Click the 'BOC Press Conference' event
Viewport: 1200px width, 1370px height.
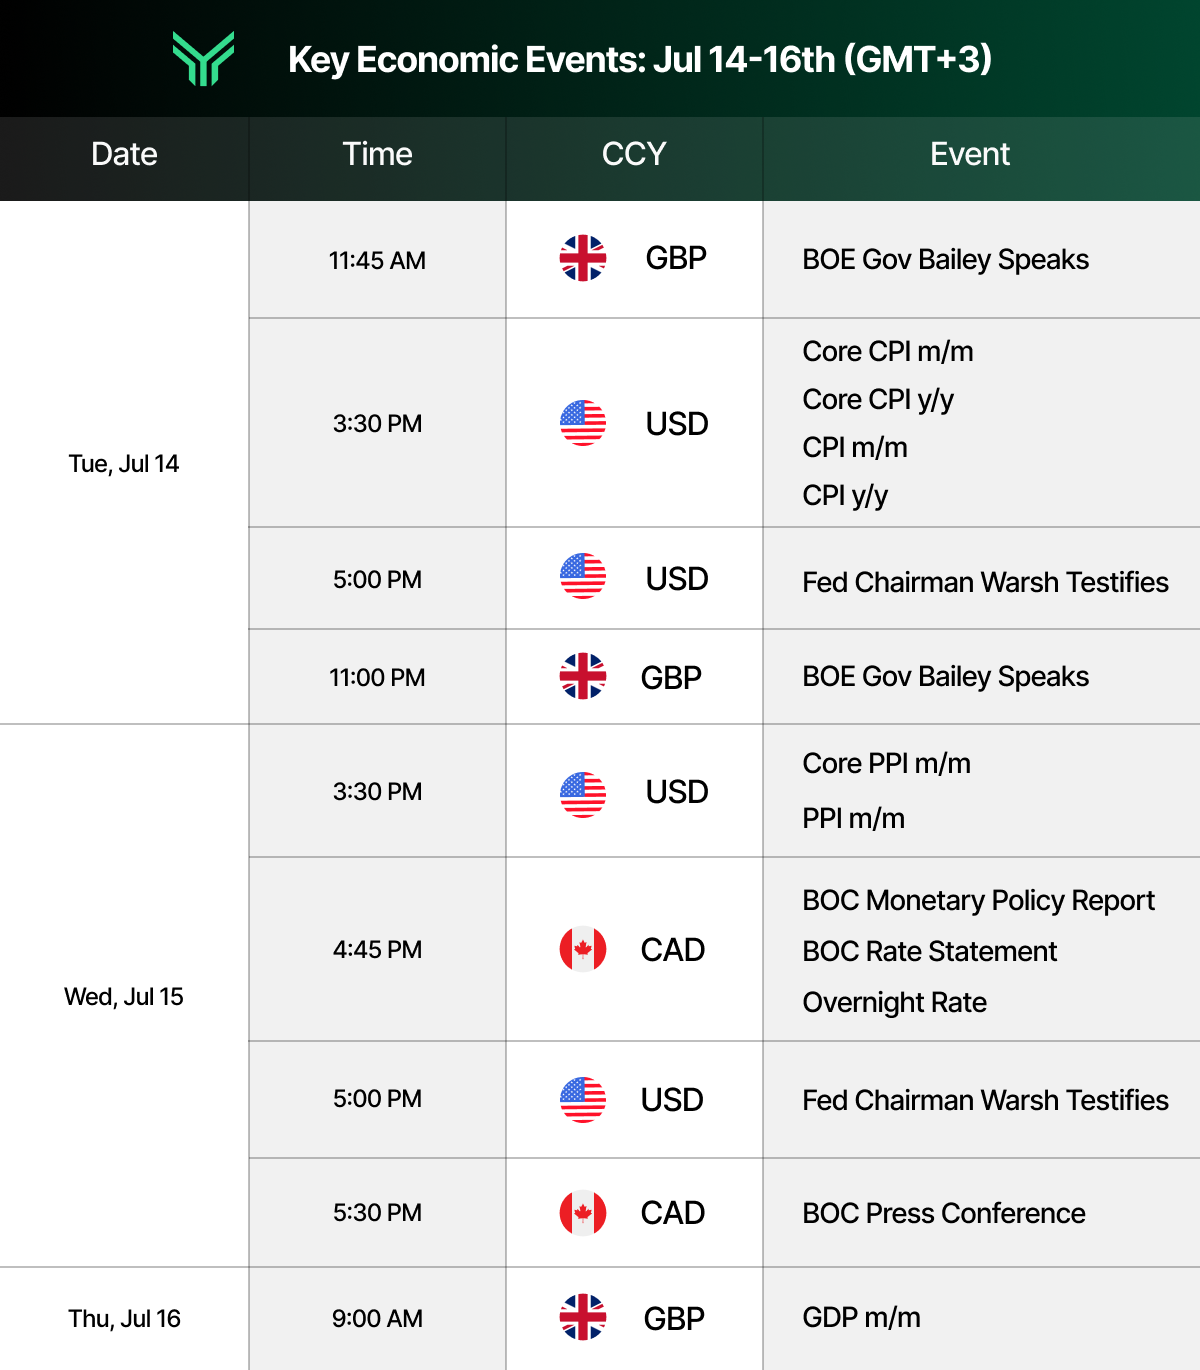[943, 1213]
